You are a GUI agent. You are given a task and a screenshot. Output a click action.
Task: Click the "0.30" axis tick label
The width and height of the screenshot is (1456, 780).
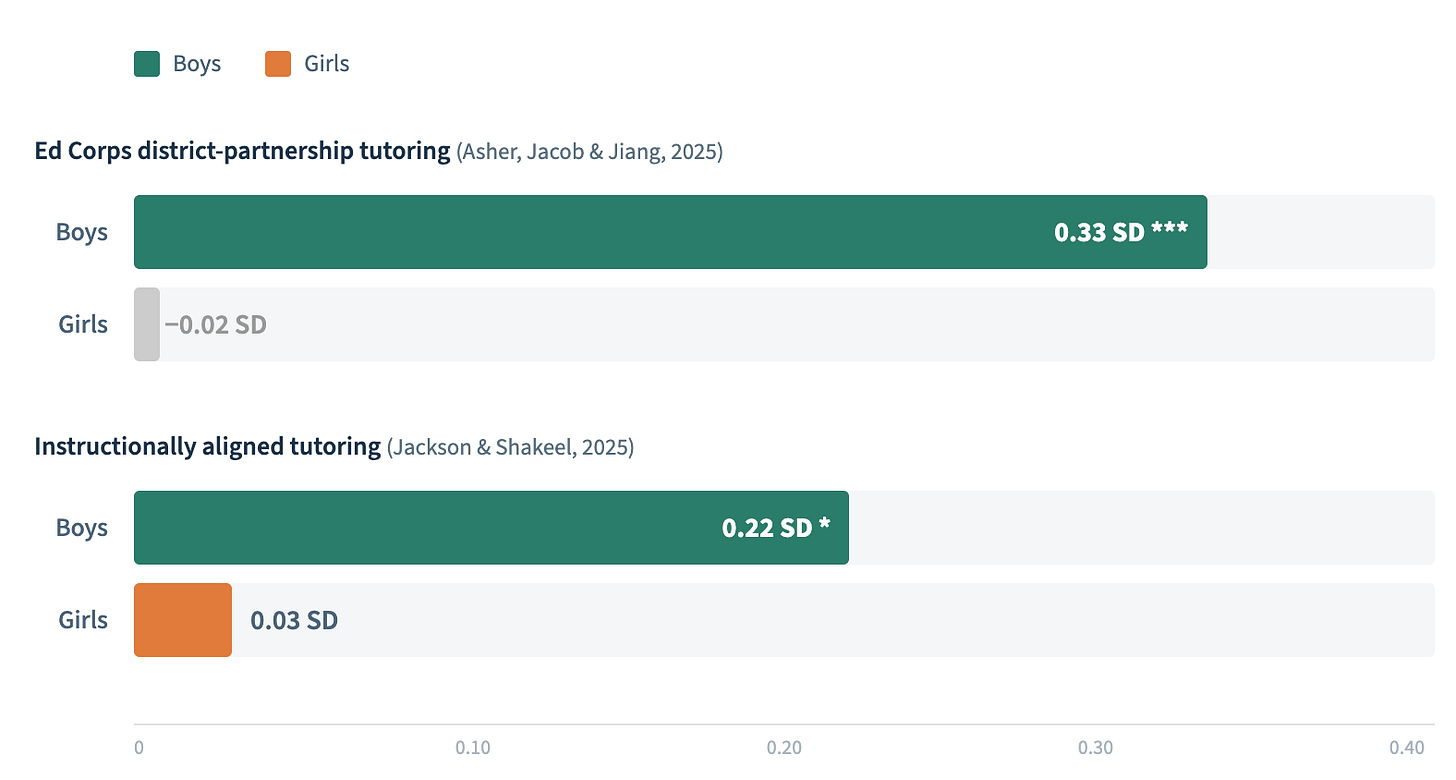[x=1096, y=747]
